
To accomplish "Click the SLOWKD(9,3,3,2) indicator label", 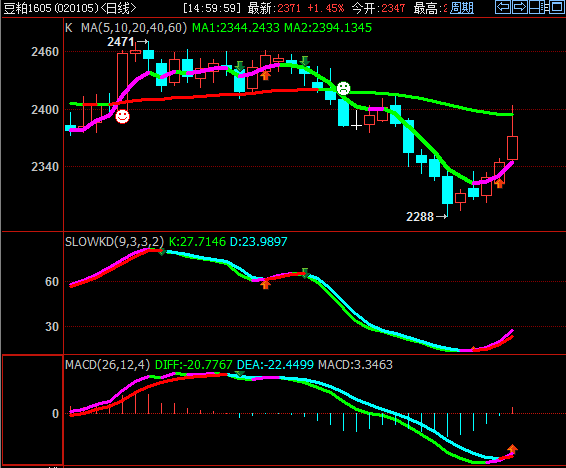I will [114, 241].
